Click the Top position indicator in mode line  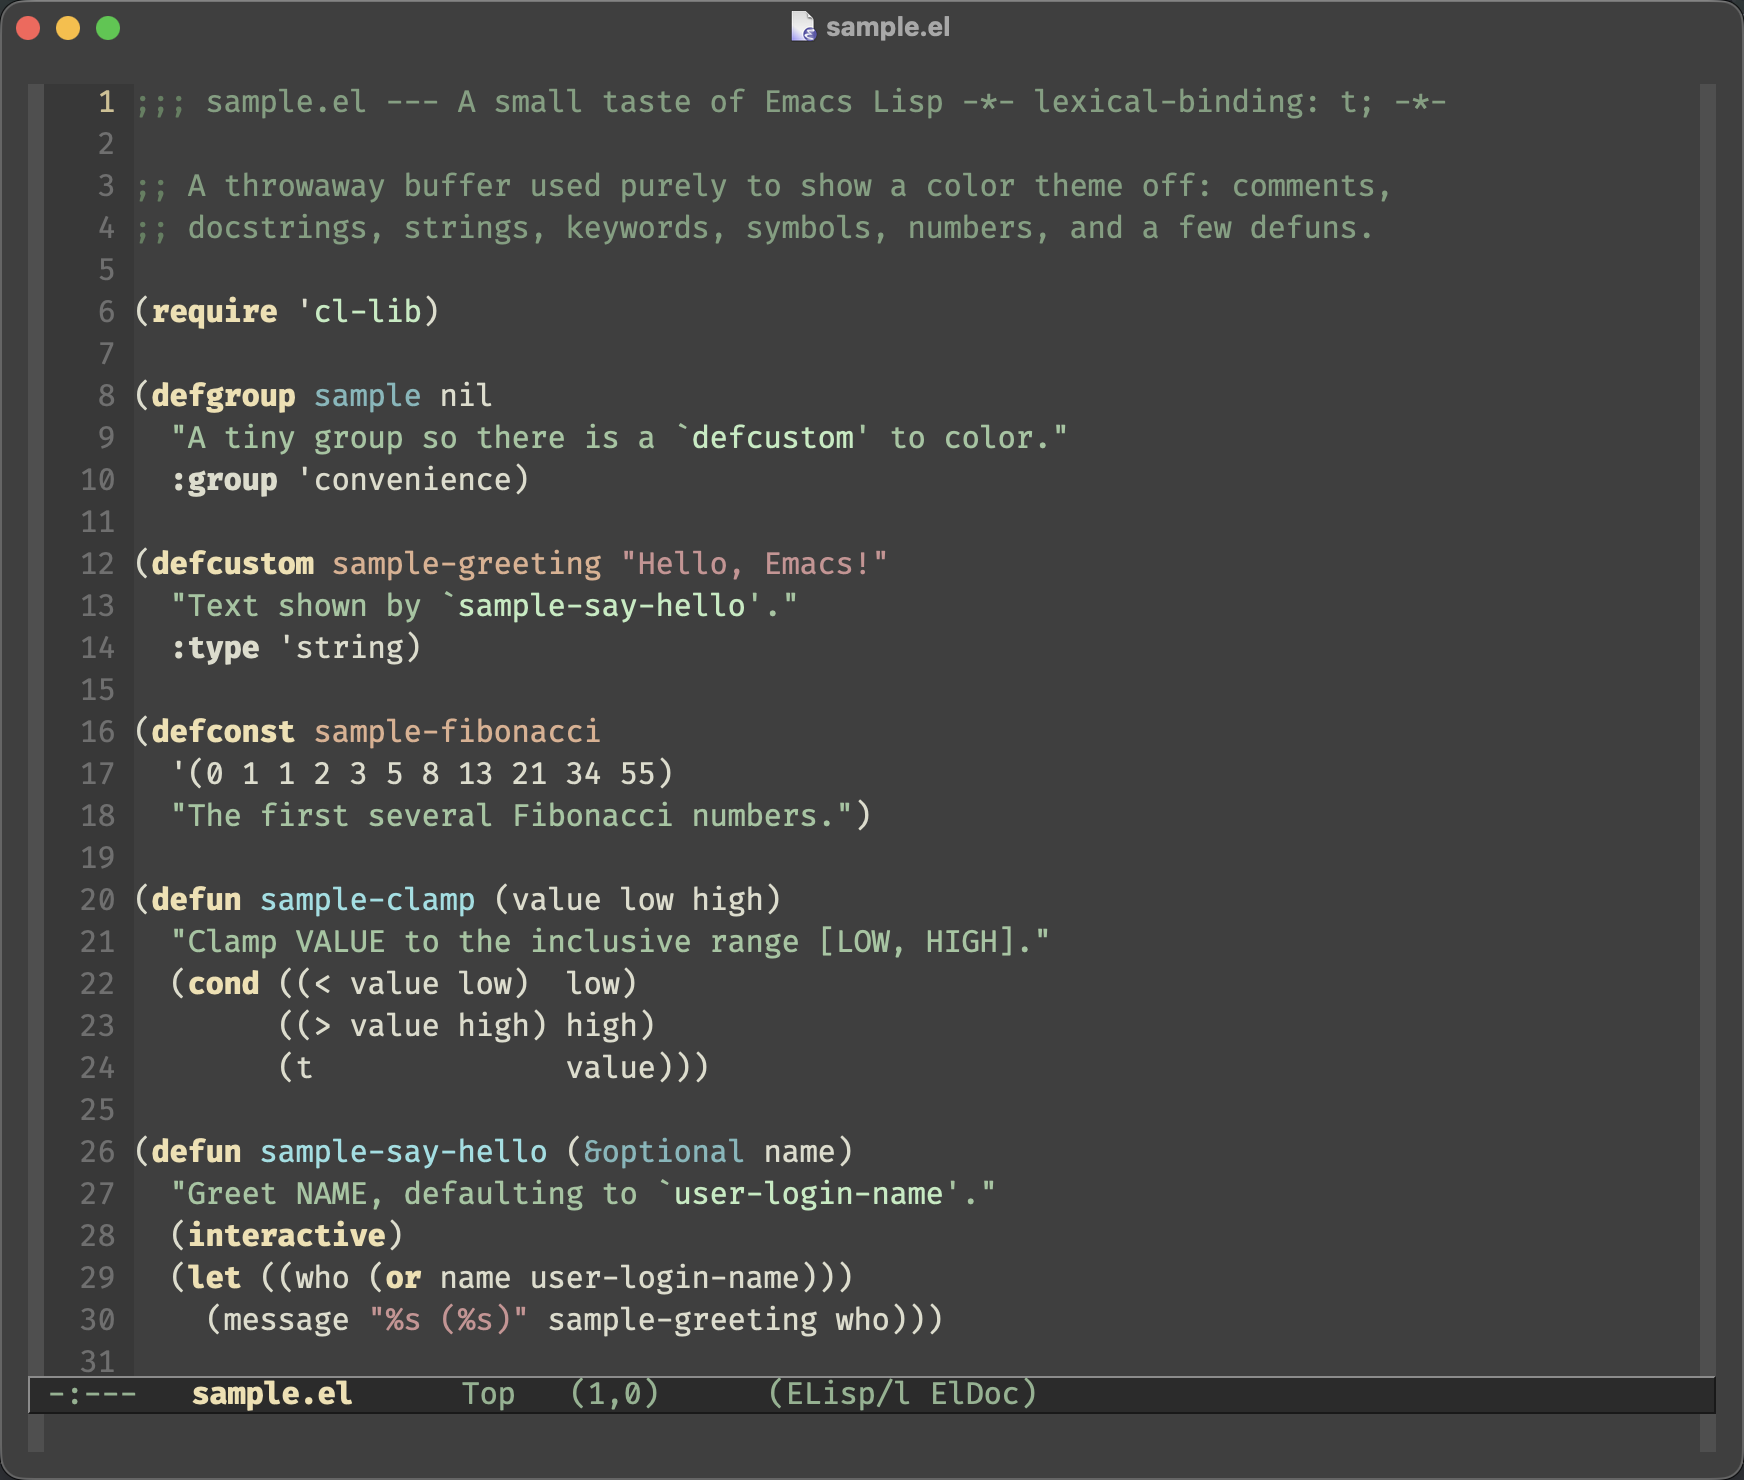[x=488, y=1394]
